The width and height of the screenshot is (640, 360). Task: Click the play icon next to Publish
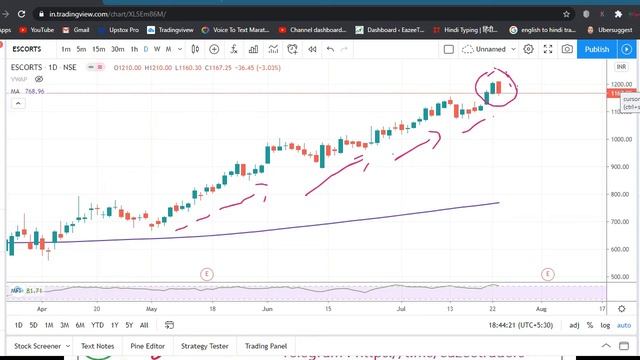pyautogui.click(x=627, y=49)
